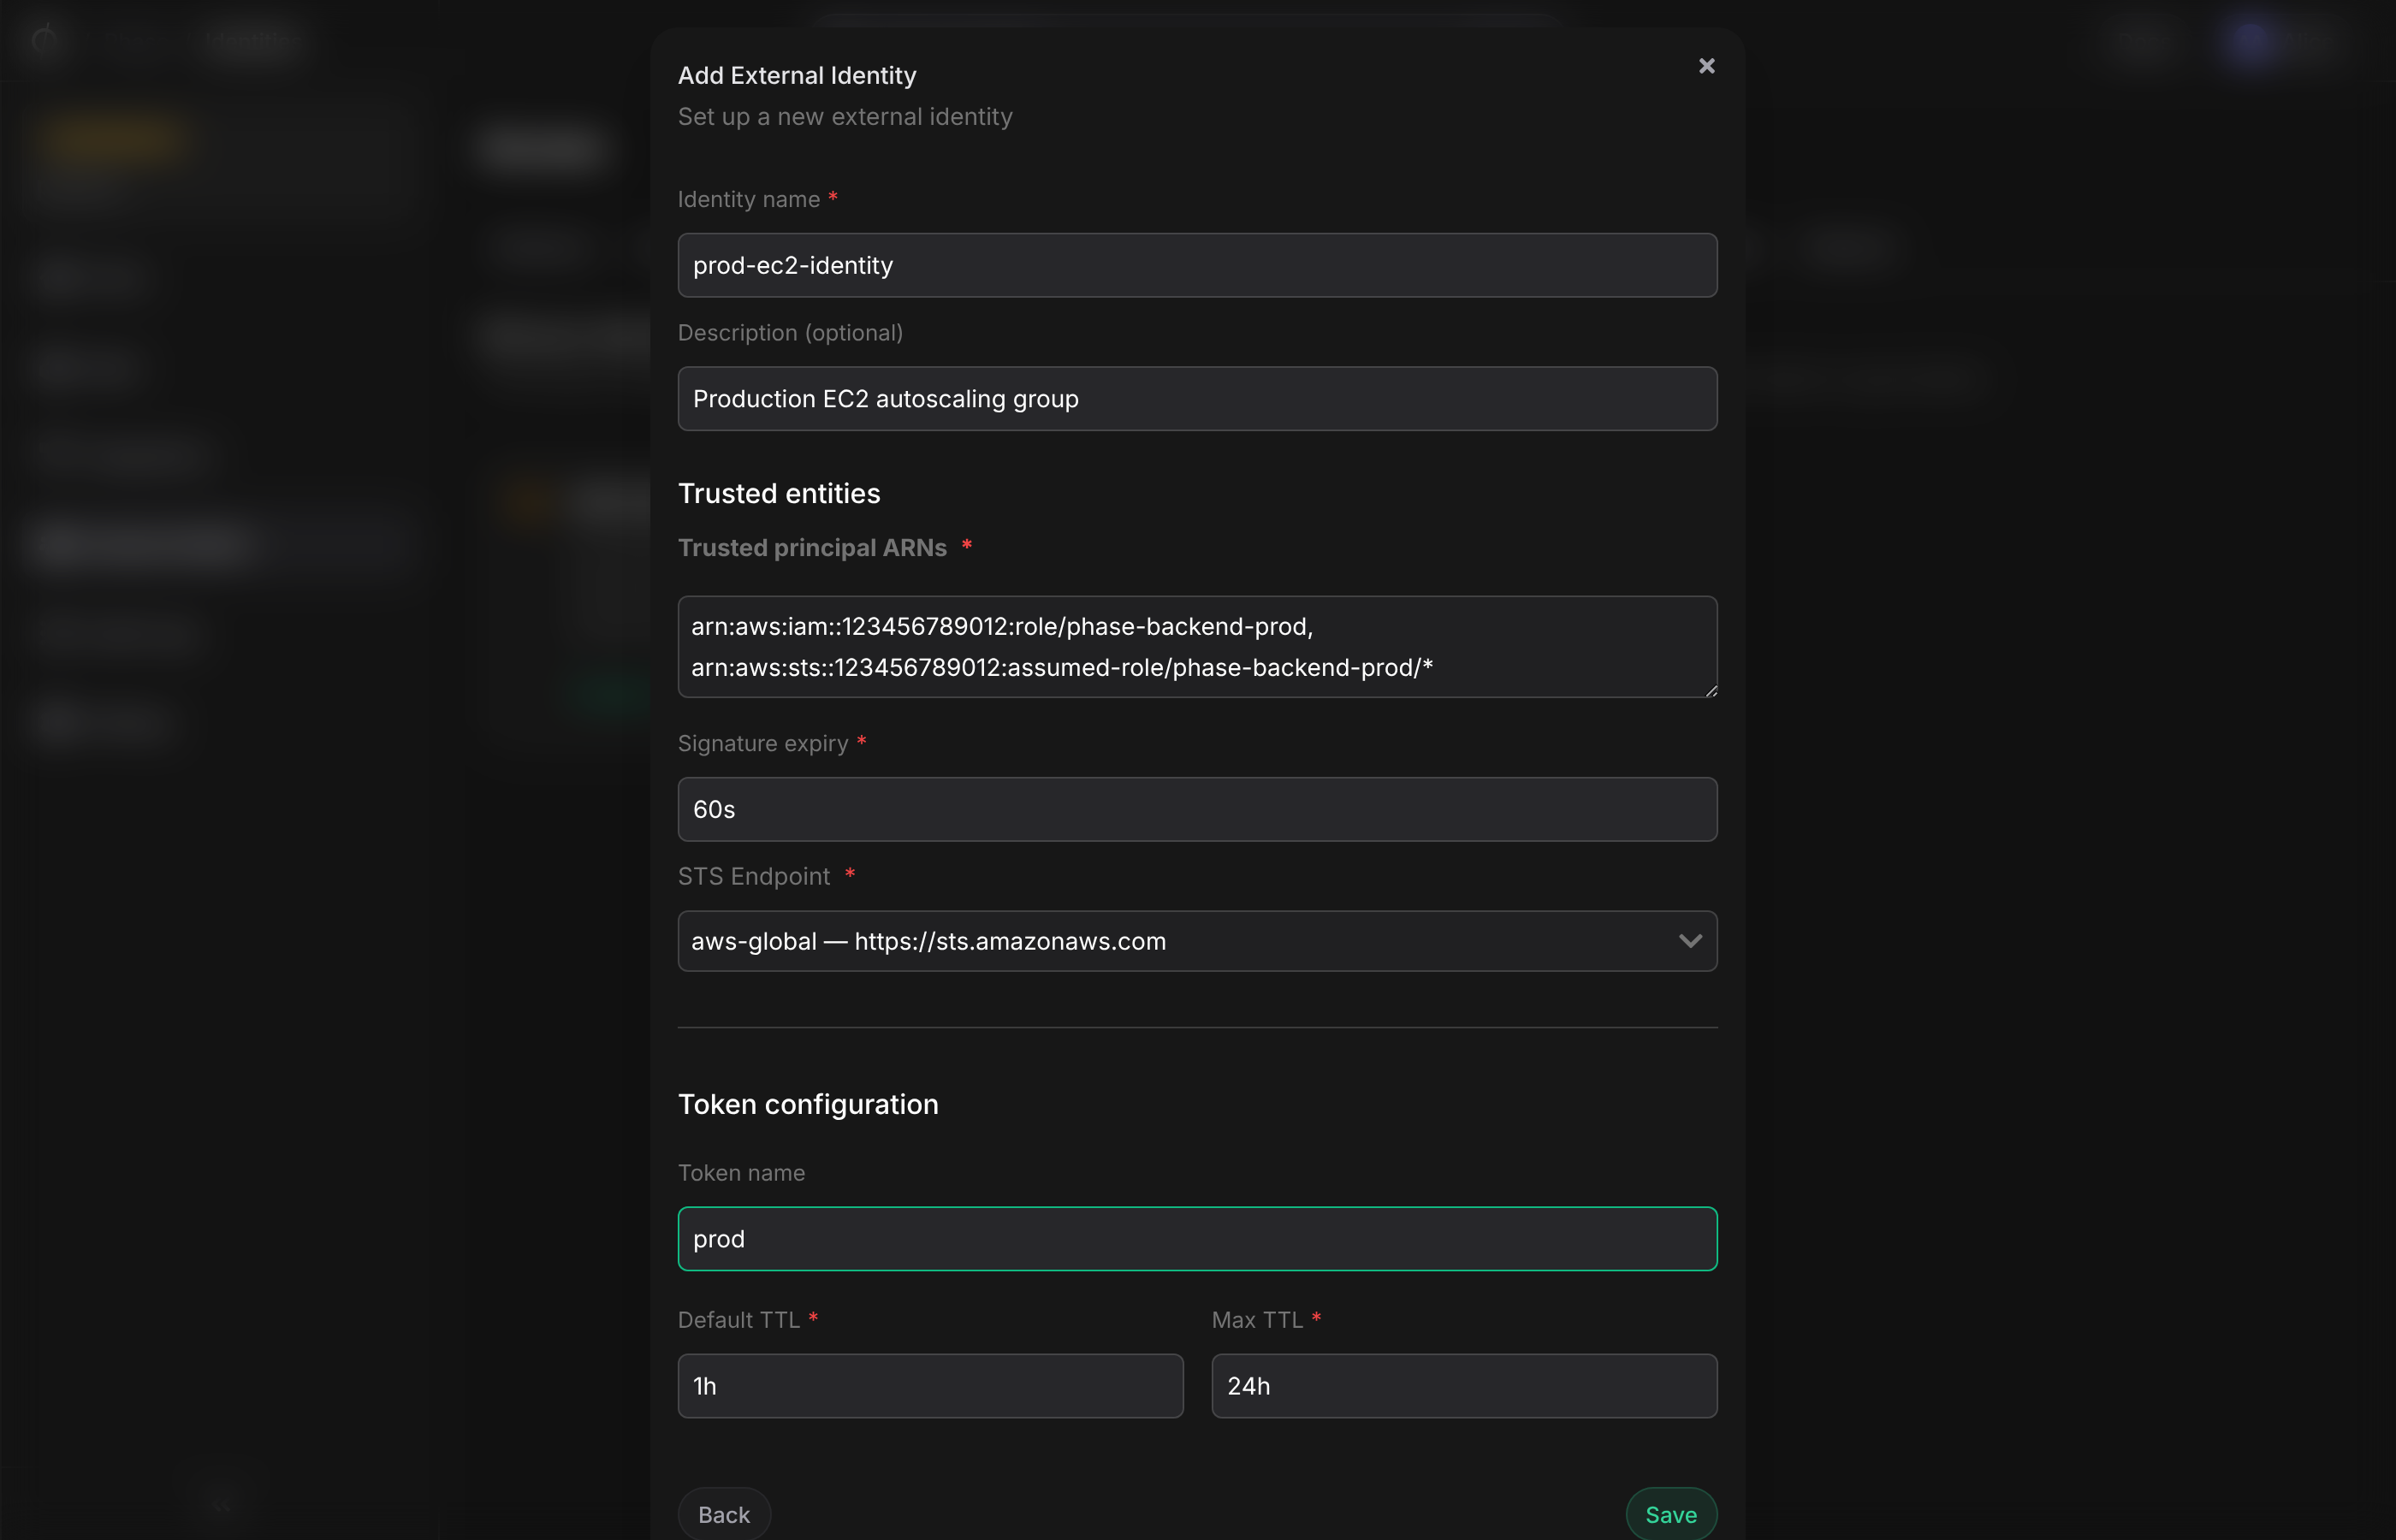Save the external identity

1671,1514
